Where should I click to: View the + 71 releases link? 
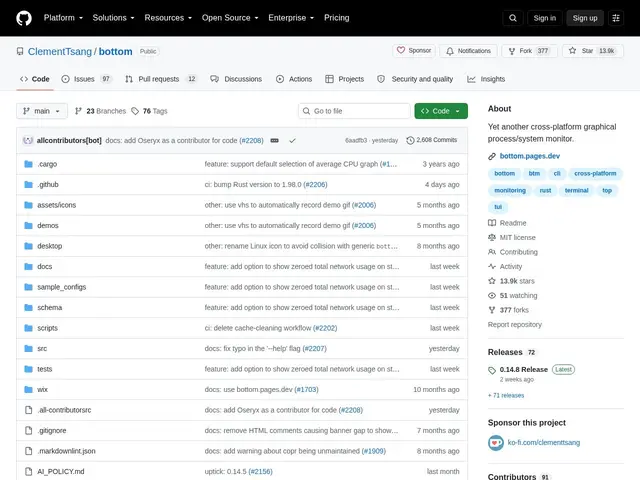pos(506,396)
